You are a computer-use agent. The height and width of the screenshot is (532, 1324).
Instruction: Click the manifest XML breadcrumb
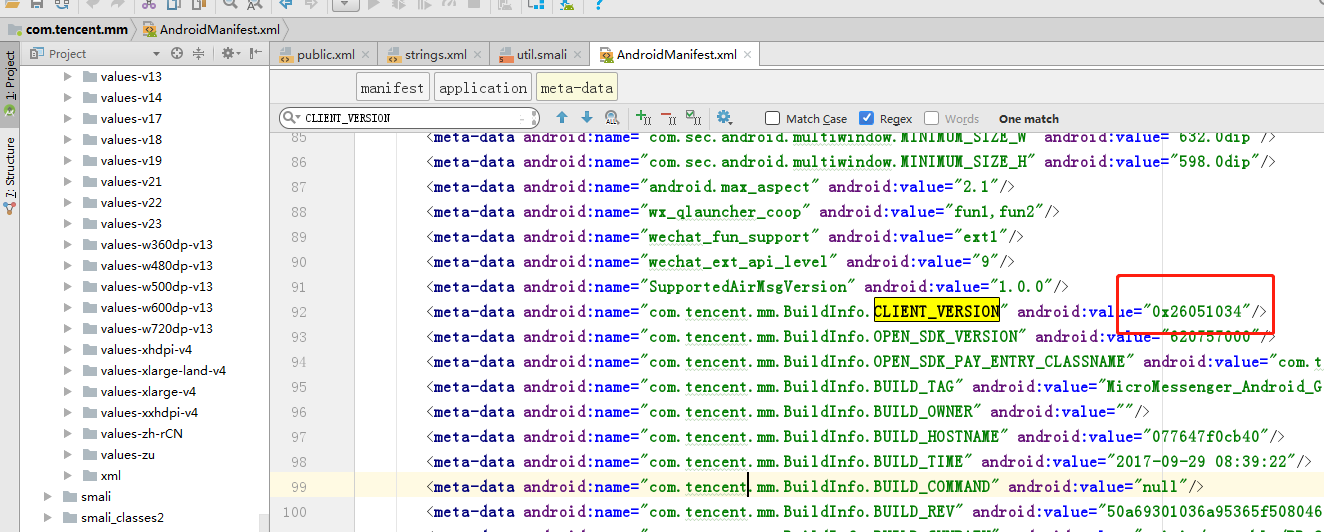tap(393, 88)
